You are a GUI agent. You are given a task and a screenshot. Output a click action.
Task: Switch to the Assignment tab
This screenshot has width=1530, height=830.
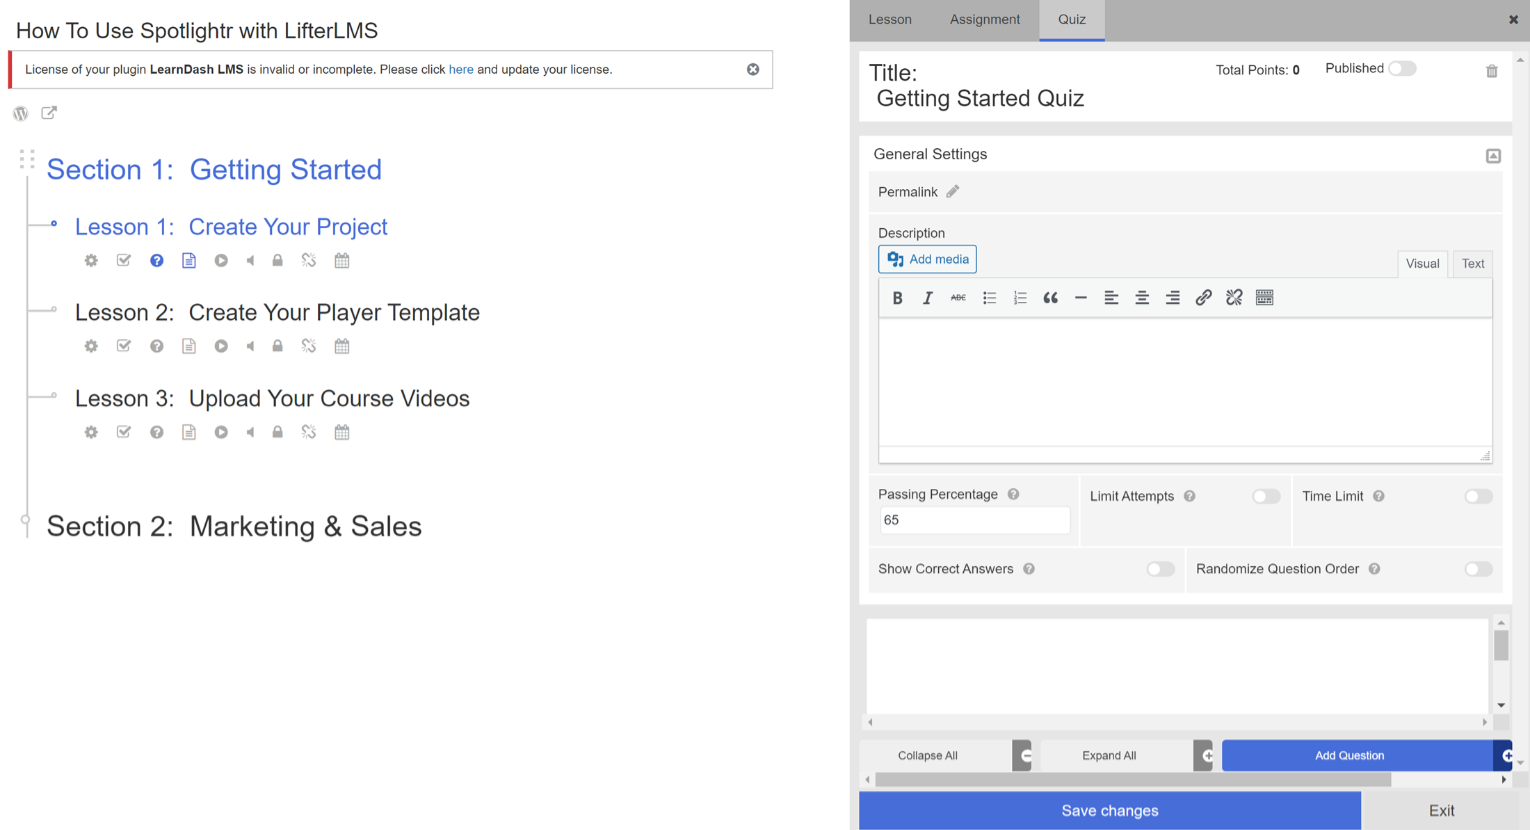coord(985,20)
